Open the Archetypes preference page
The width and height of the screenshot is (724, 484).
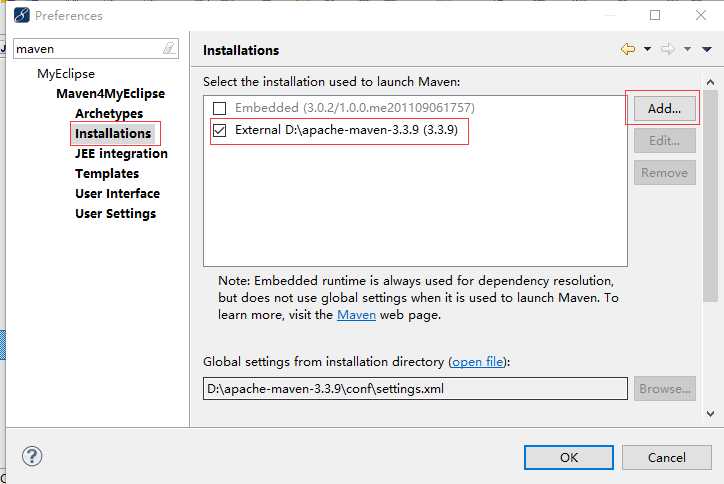tap(109, 113)
